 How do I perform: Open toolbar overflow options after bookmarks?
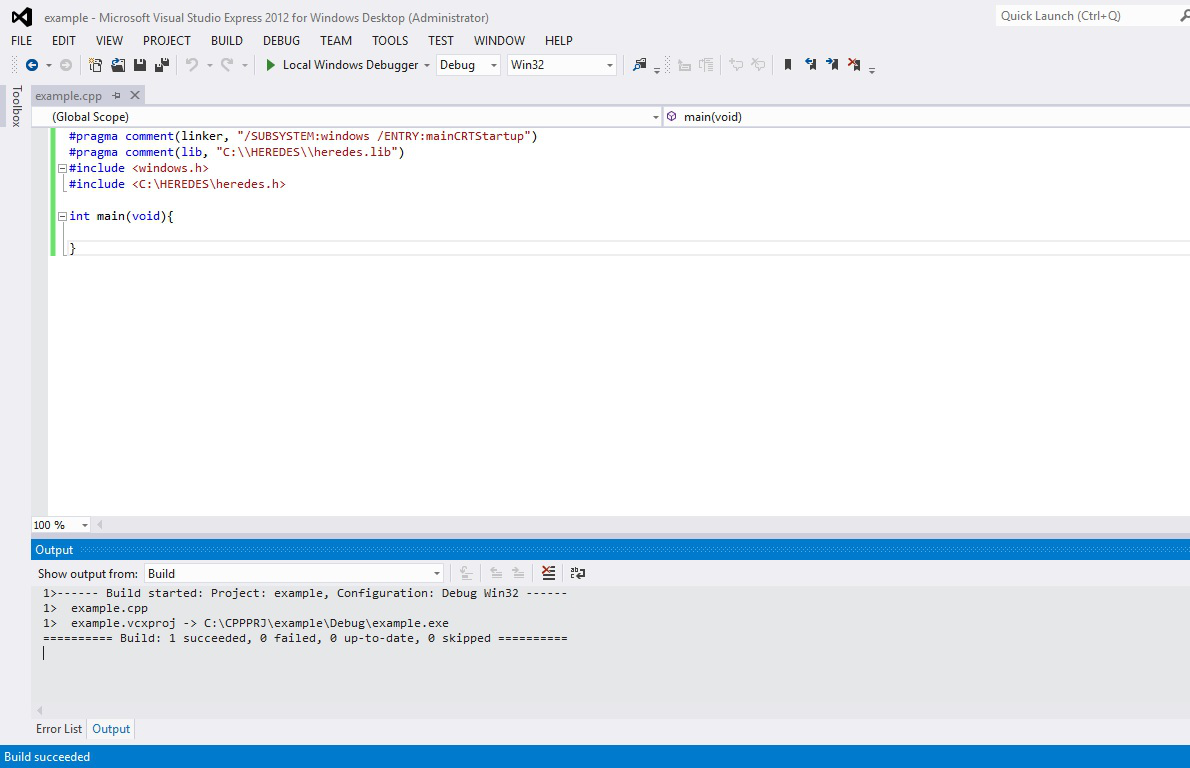[872, 70]
